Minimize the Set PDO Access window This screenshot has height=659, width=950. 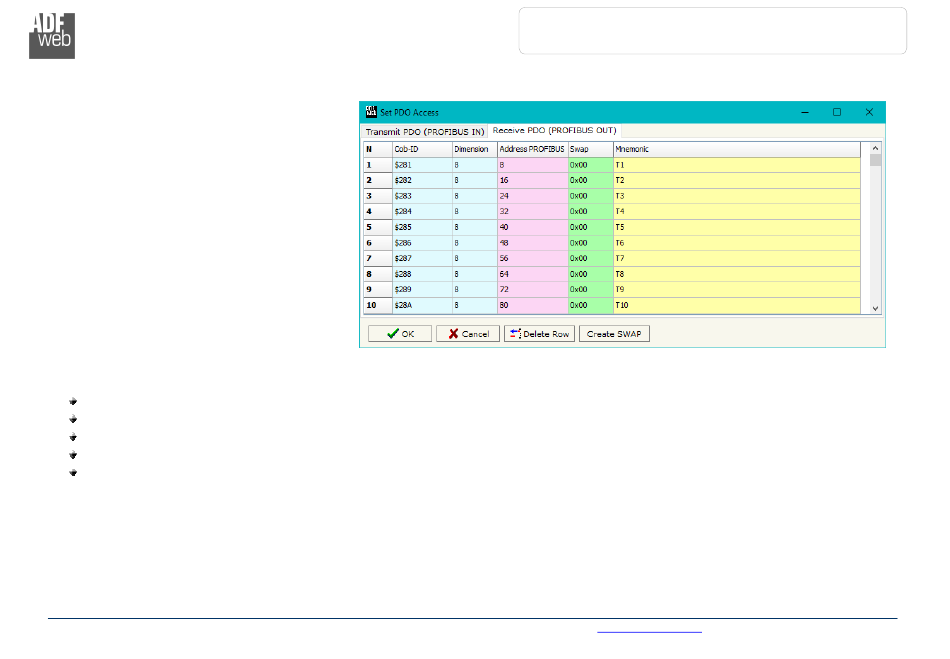click(x=805, y=112)
